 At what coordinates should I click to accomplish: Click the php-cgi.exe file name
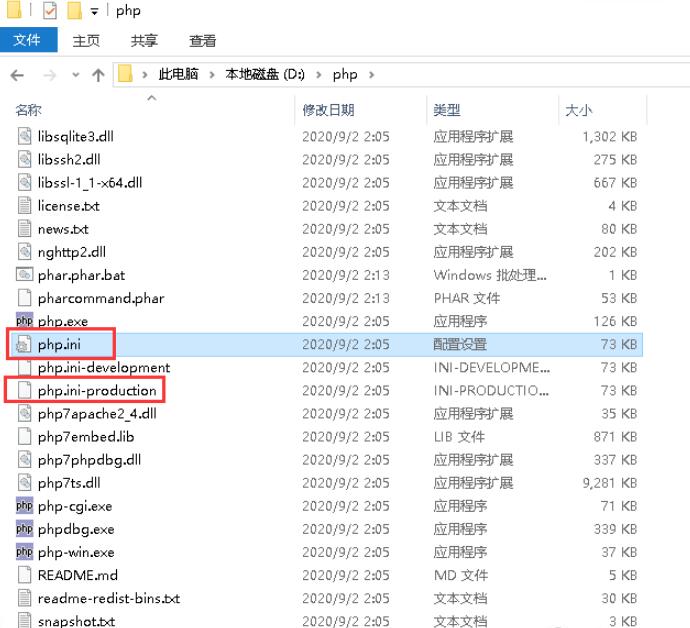[x=75, y=507]
